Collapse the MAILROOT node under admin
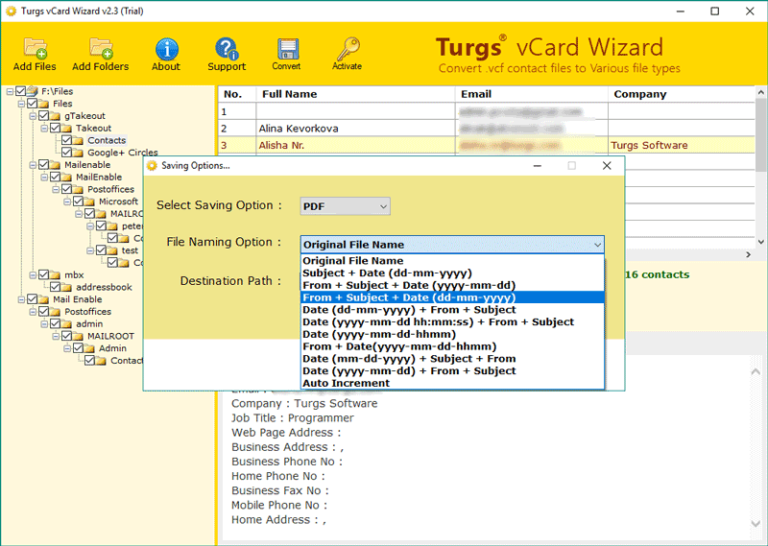Viewport: 768px width, 546px height. (x=56, y=336)
